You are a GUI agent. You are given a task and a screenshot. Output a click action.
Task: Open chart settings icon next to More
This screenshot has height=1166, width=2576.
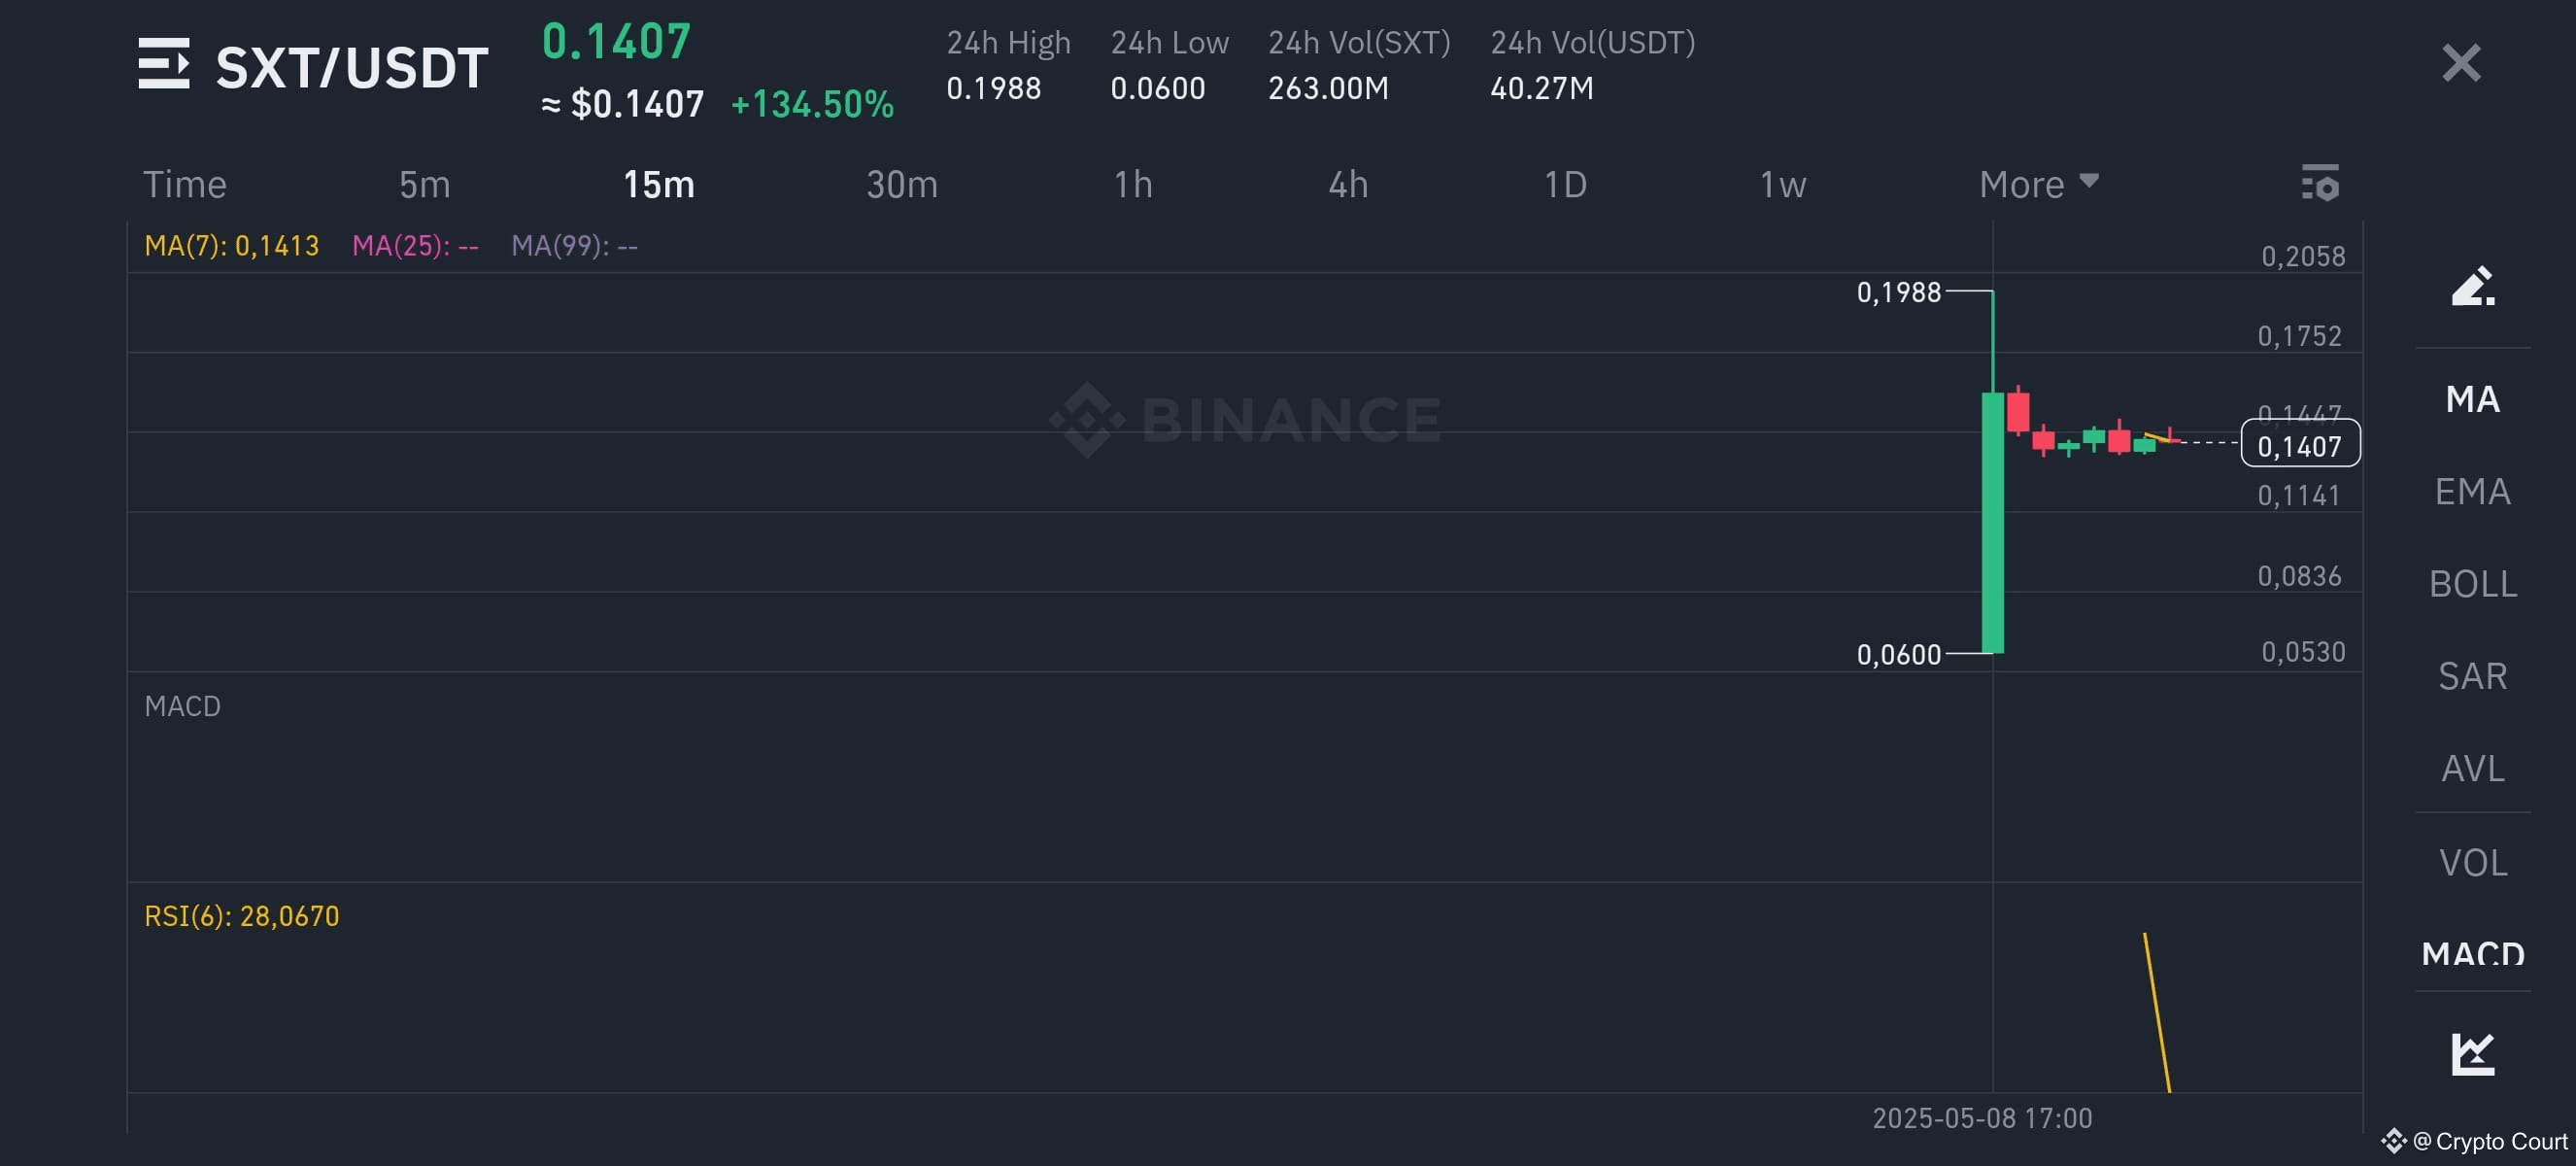point(2320,183)
